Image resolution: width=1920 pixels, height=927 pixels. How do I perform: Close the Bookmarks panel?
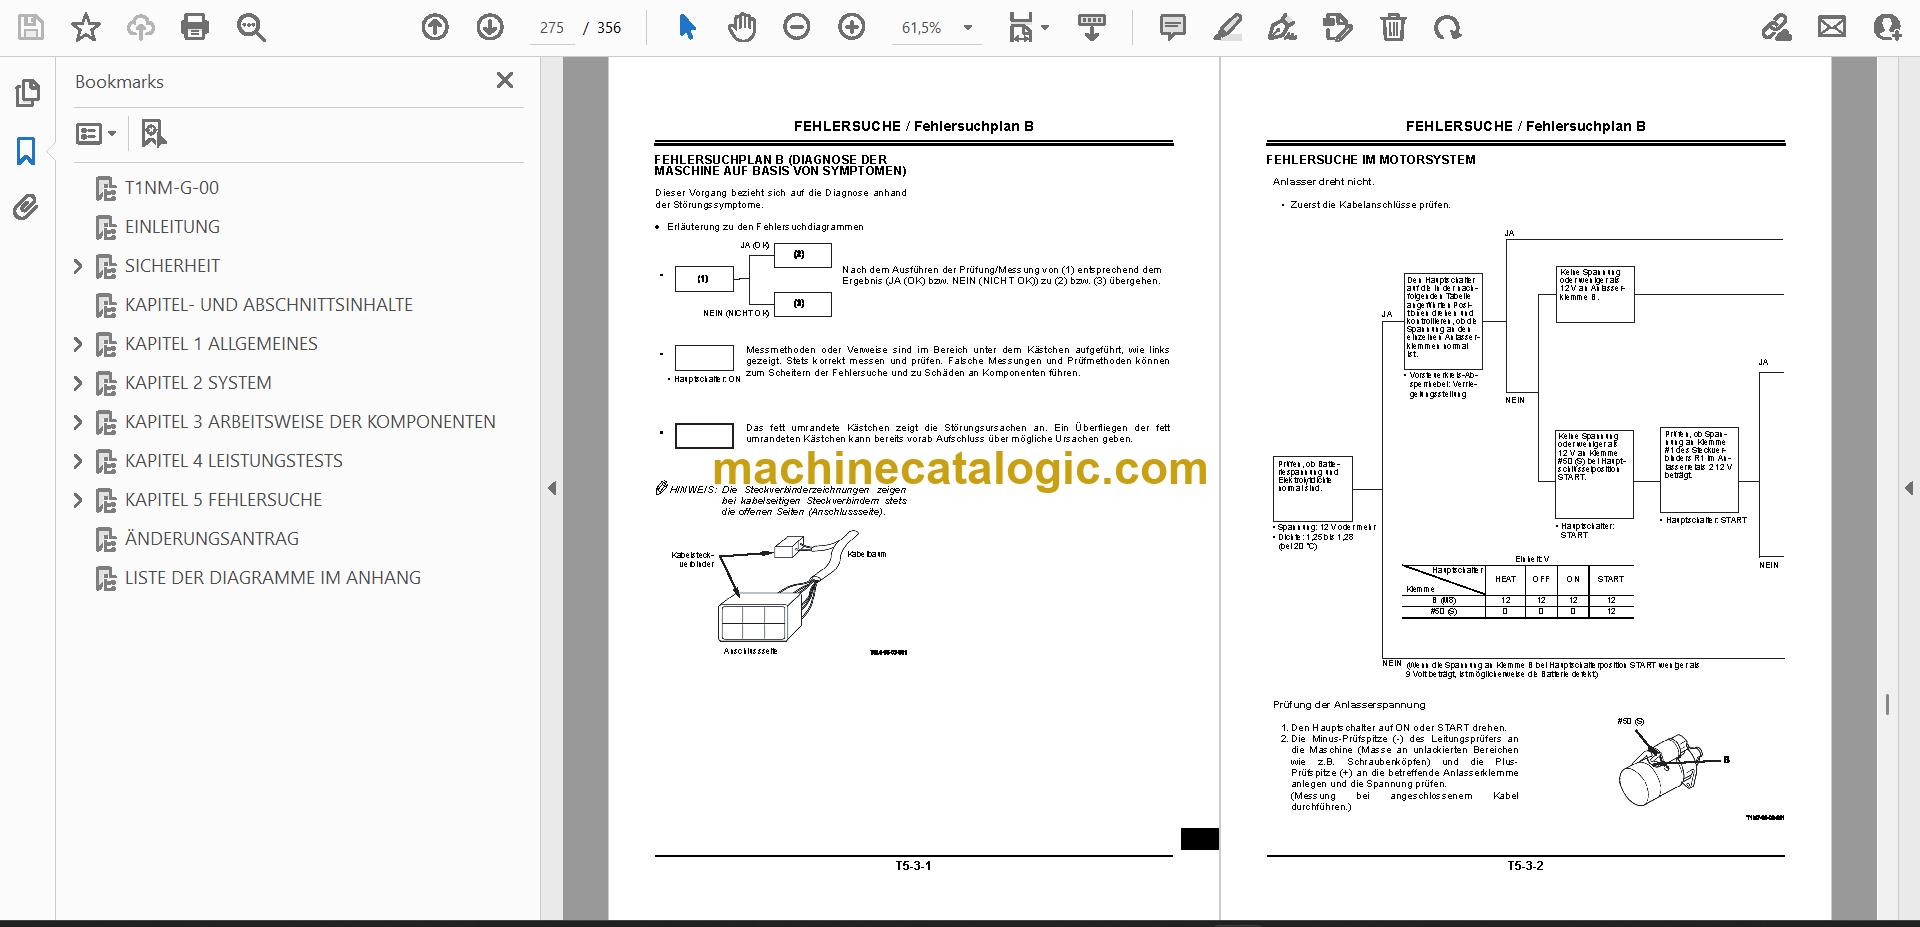click(x=505, y=81)
